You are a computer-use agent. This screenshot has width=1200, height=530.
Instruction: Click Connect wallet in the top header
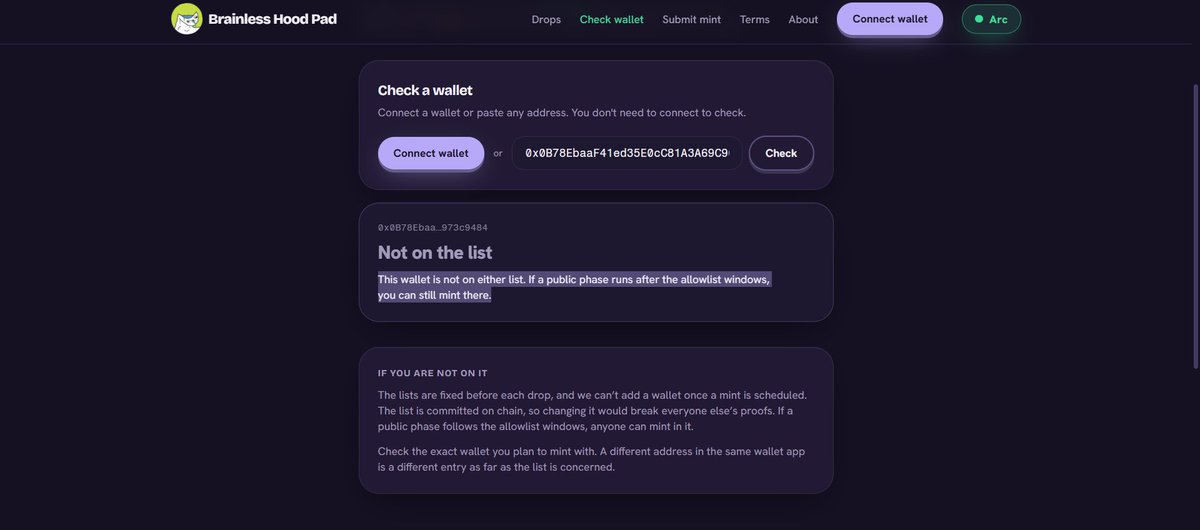click(890, 19)
